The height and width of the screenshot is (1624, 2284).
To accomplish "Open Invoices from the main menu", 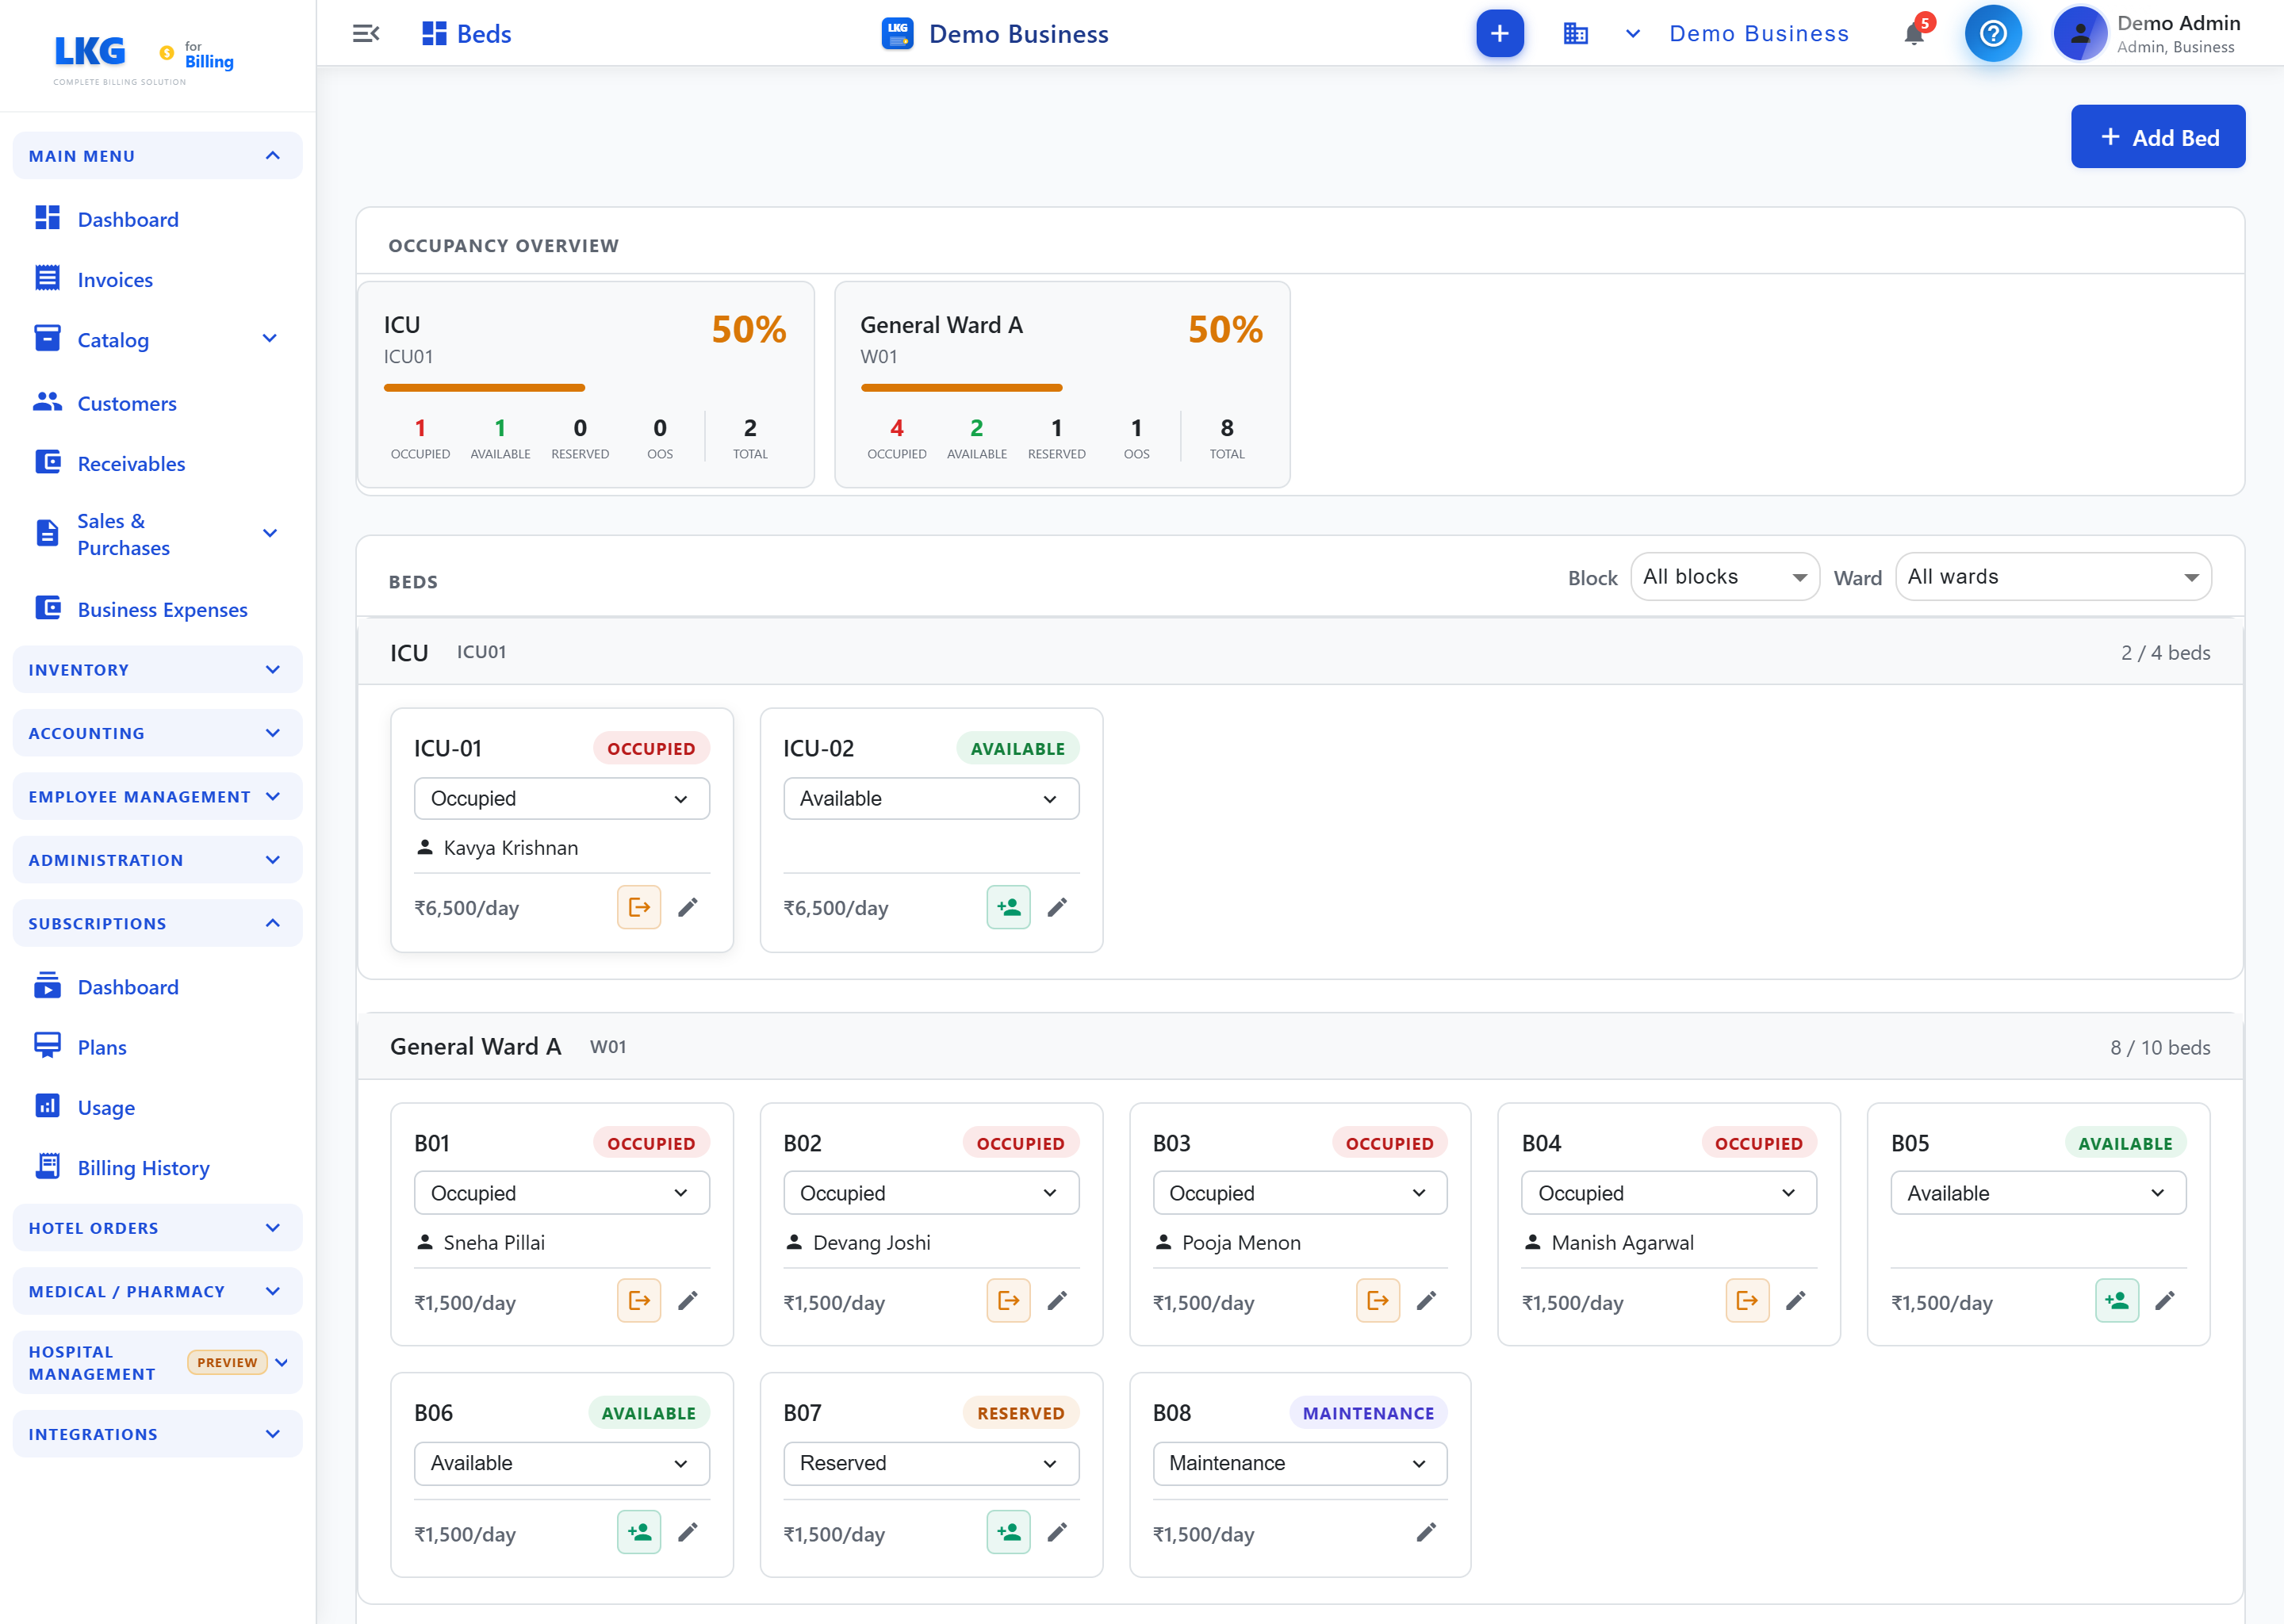I will click(x=115, y=280).
